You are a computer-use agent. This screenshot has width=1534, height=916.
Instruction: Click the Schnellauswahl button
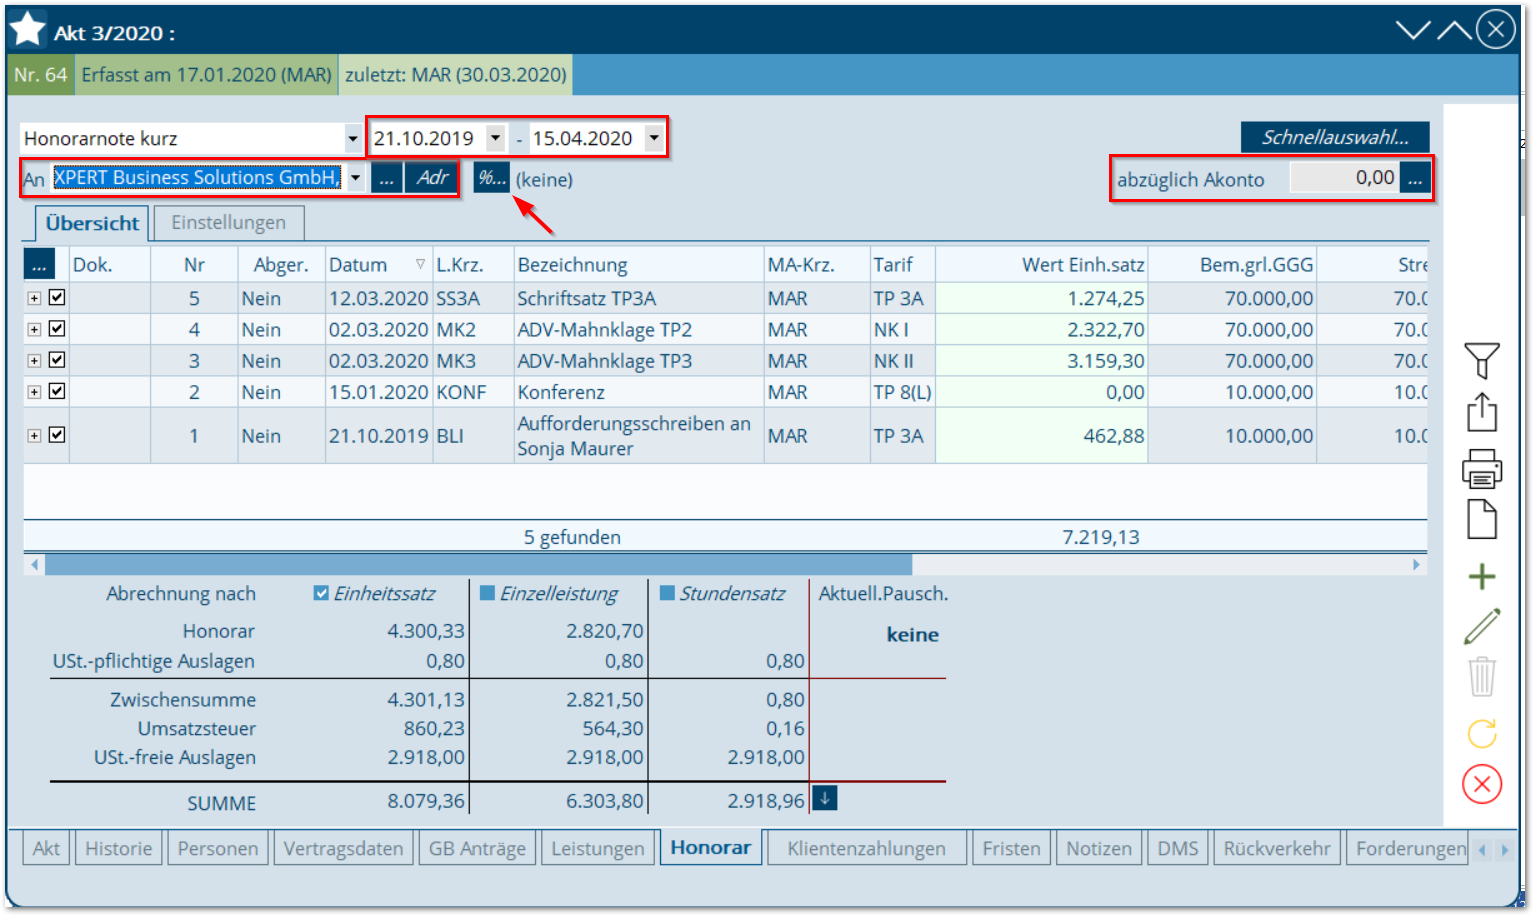(1335, 137)
